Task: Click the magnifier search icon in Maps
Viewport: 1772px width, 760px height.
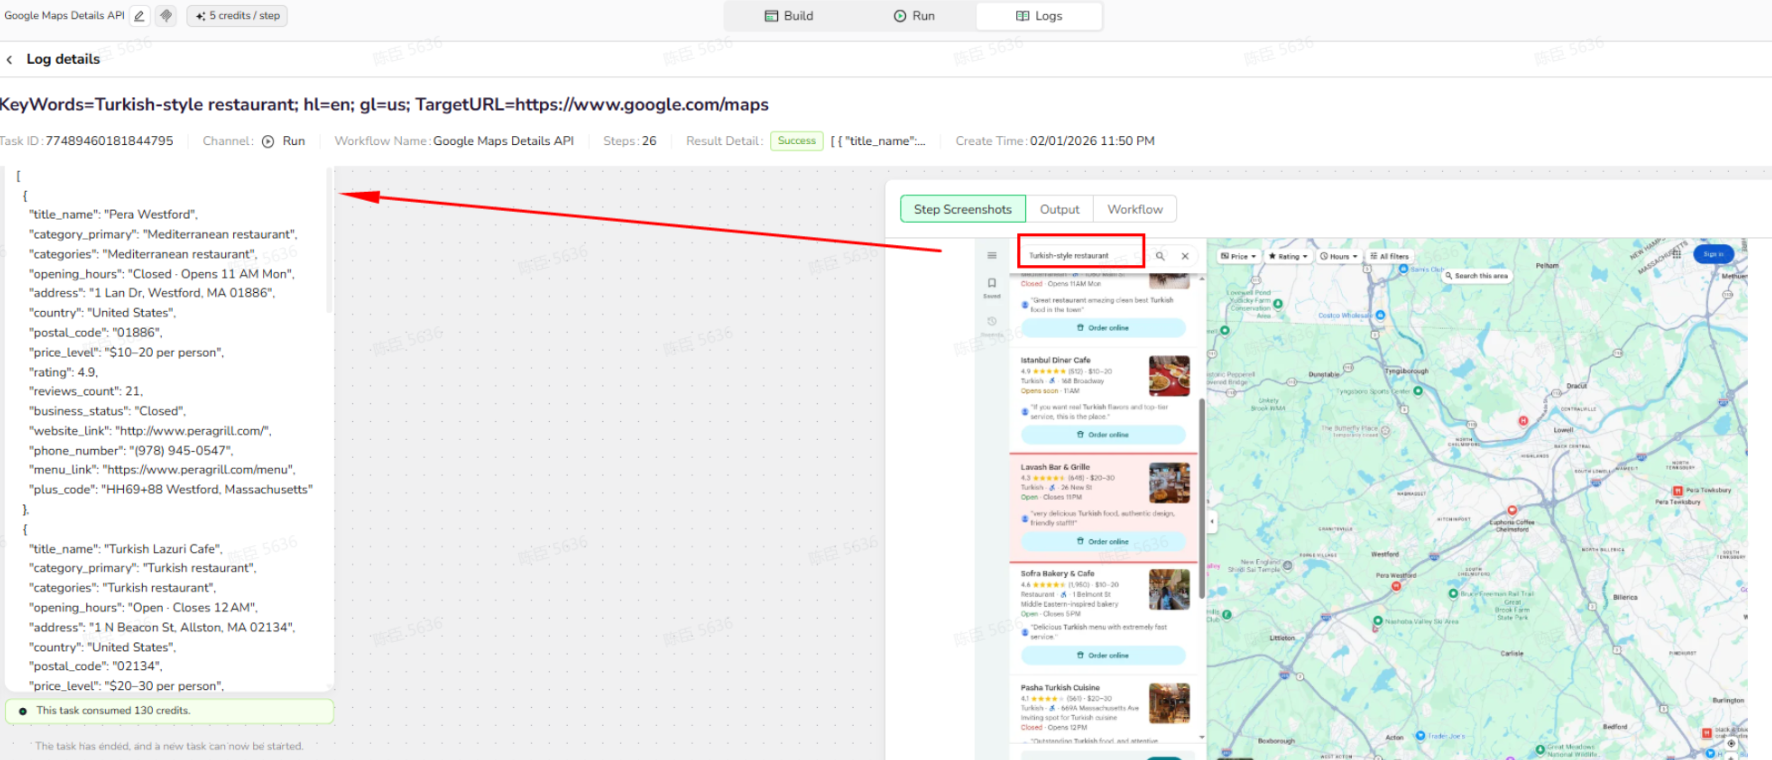Action: 1160,256
